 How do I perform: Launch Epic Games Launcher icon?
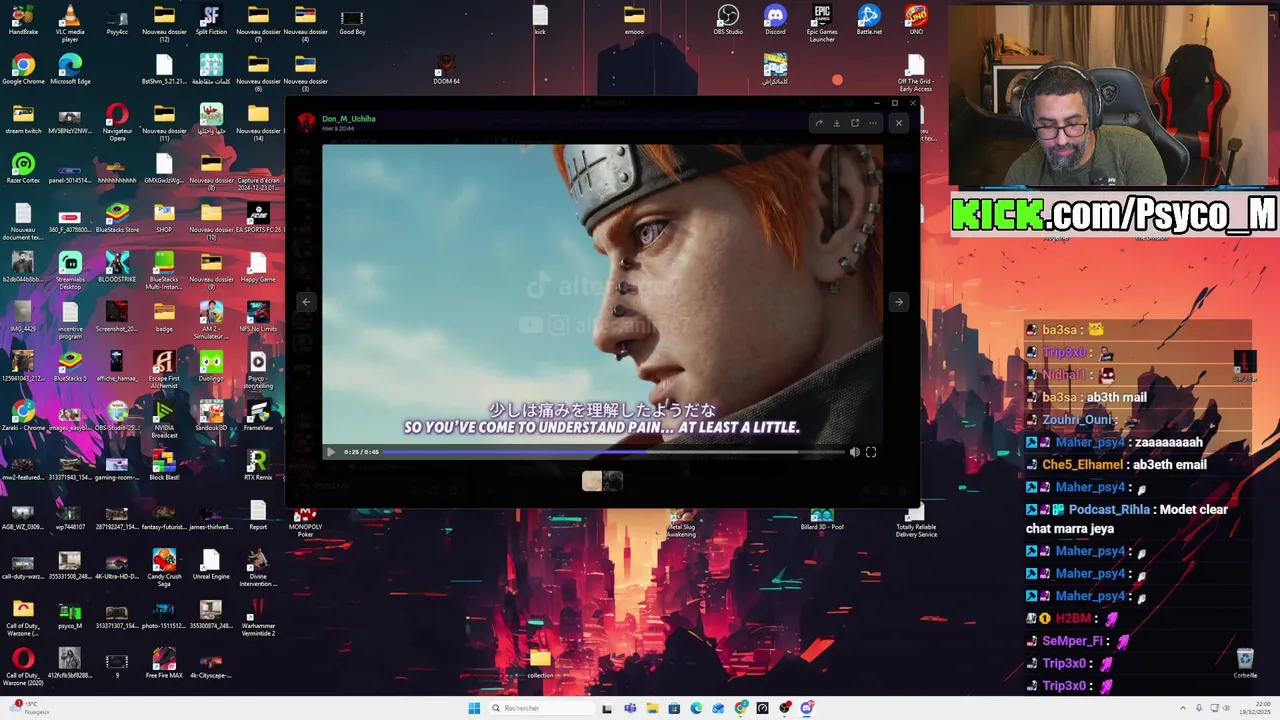pyautogui.click(x=822, y=23)
